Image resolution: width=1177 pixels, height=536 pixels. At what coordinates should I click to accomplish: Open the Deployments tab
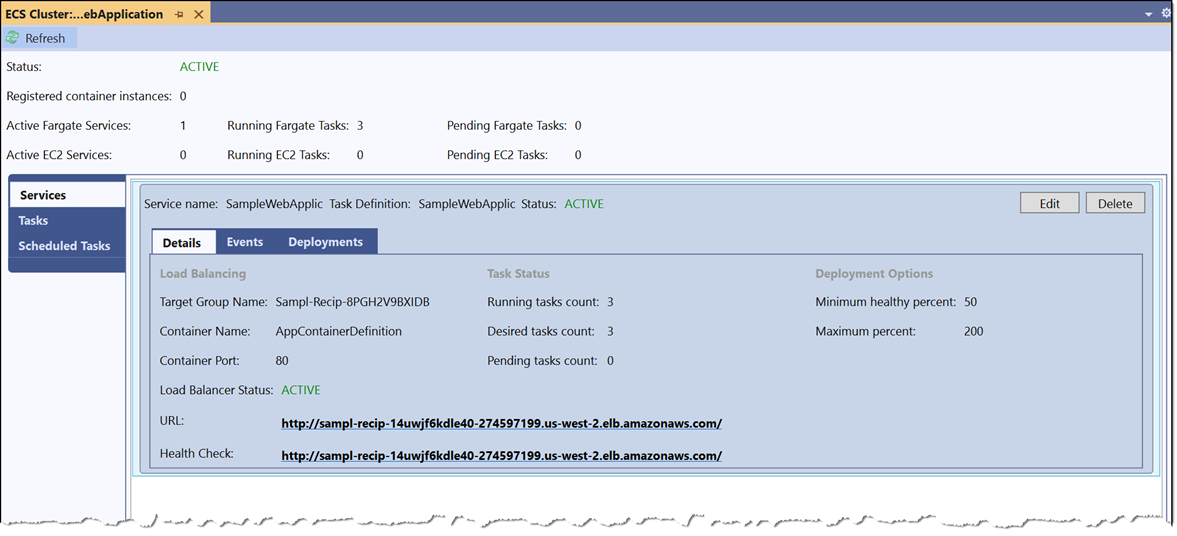tap(326, 242)
